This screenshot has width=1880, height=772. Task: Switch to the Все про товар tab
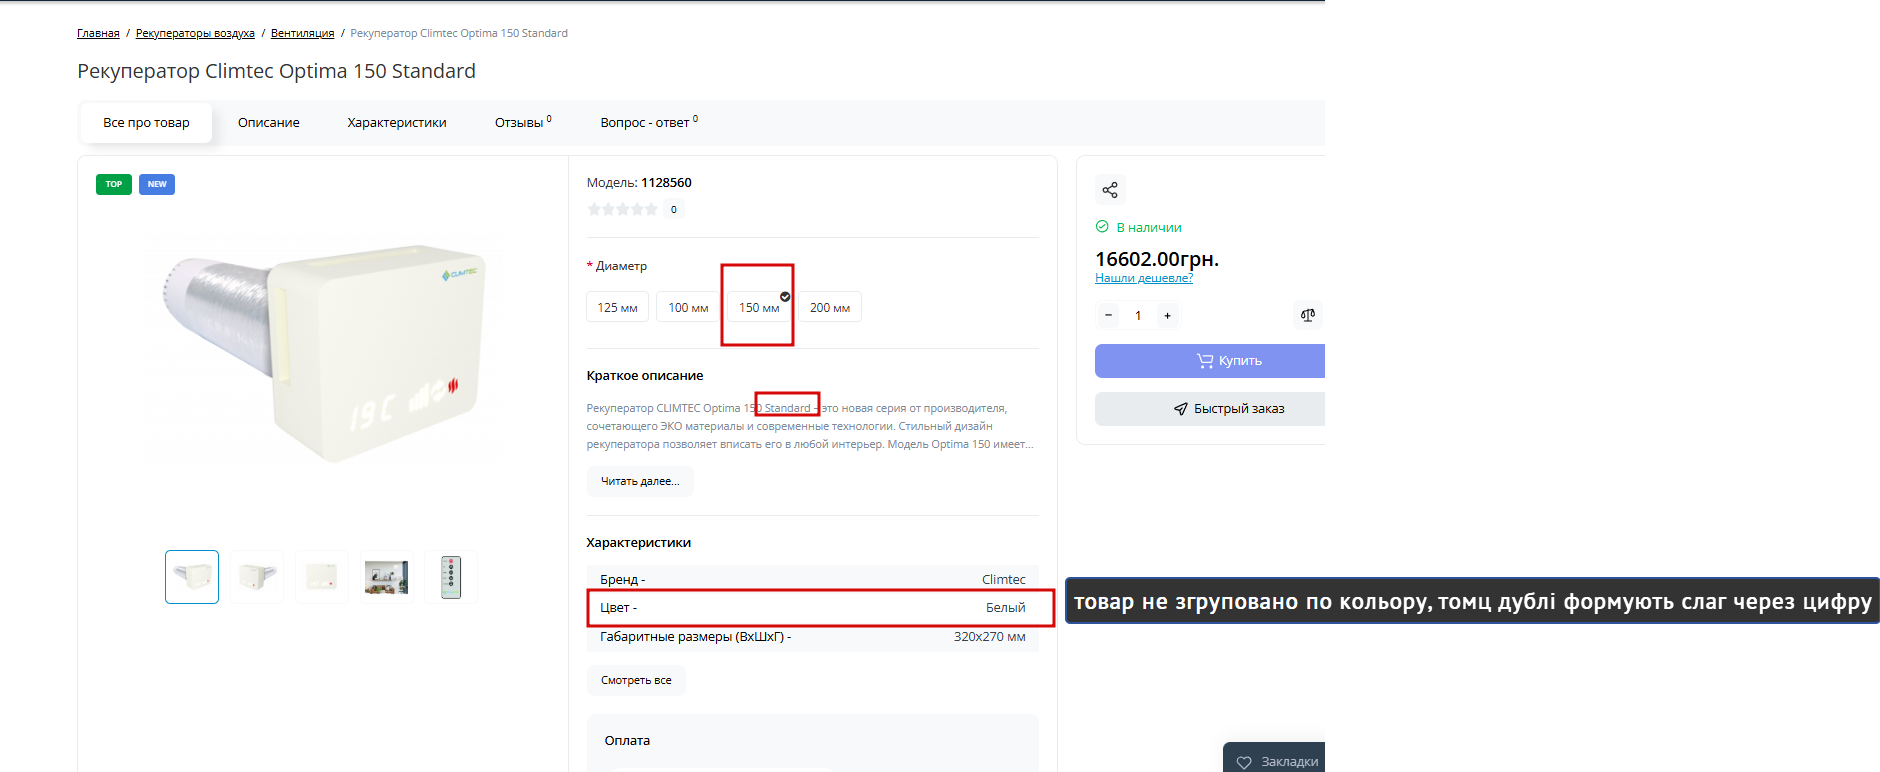(146, 123)
